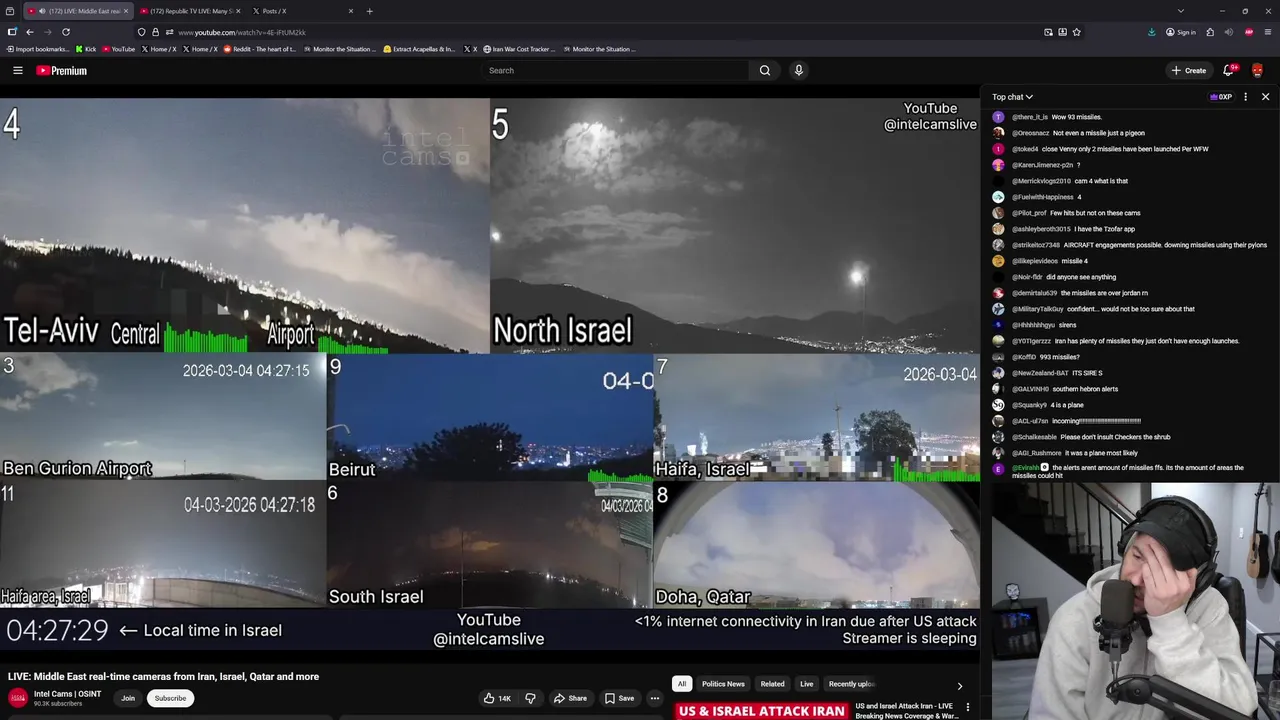Click the live stream video title text
Viewport: 1280px width, 720px height.
[x=163, y=677]
